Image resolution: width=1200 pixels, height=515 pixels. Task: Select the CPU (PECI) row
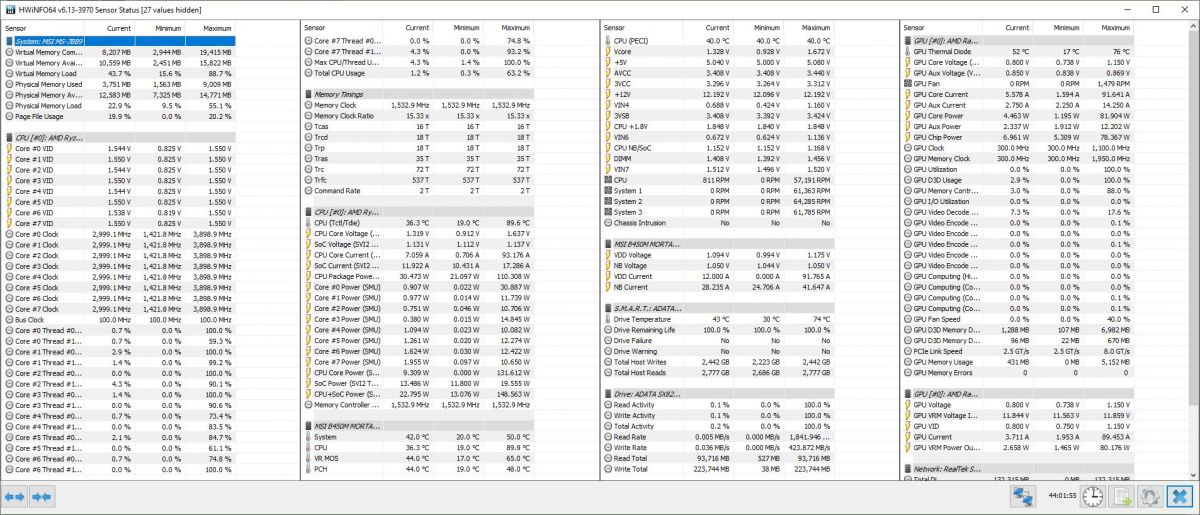point(719,41)
